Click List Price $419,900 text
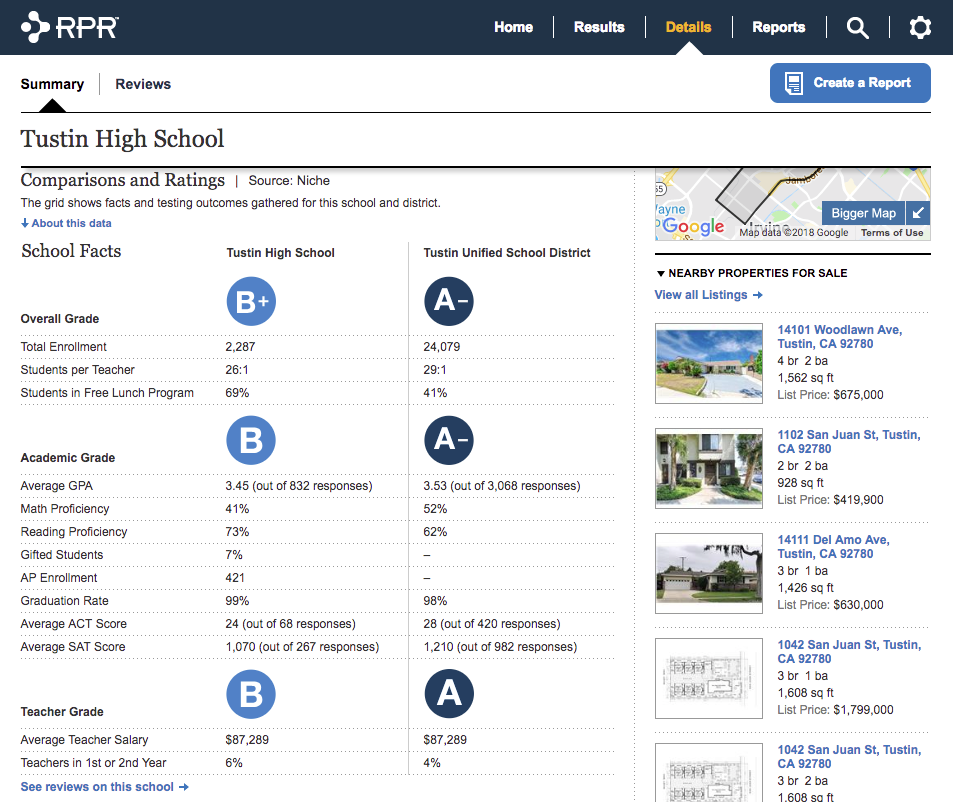The image size is (953, 802). [x=830, y=500]
